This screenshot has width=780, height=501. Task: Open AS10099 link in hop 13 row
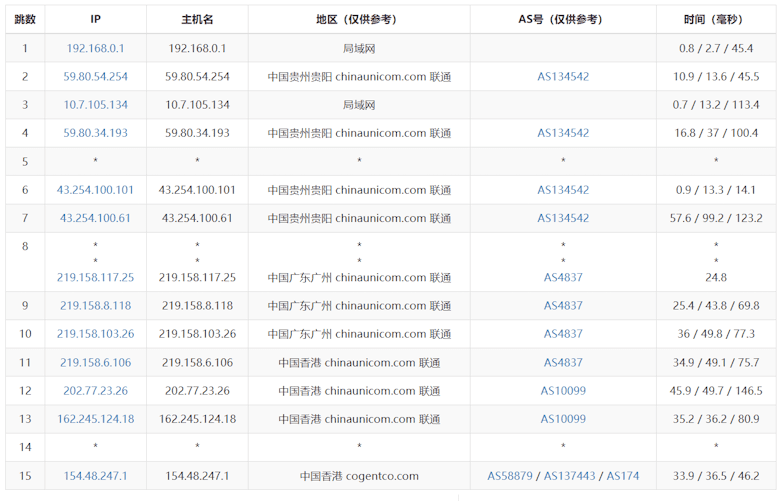point(563,419)
